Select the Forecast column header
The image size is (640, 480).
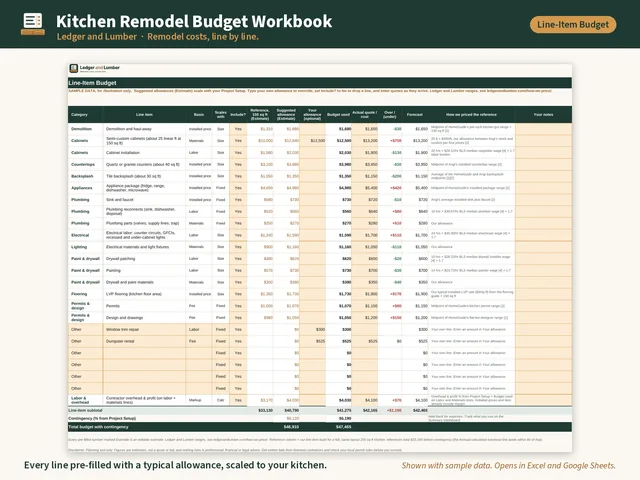415,115
